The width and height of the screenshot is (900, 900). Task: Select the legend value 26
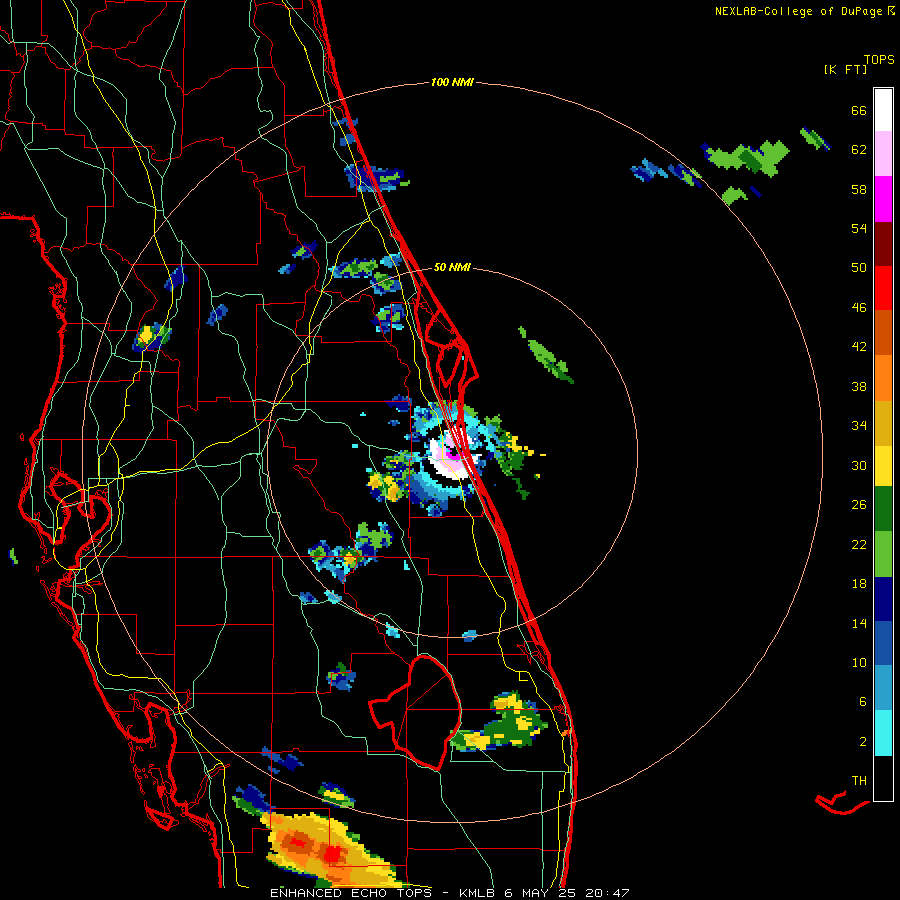pos(859,505)
